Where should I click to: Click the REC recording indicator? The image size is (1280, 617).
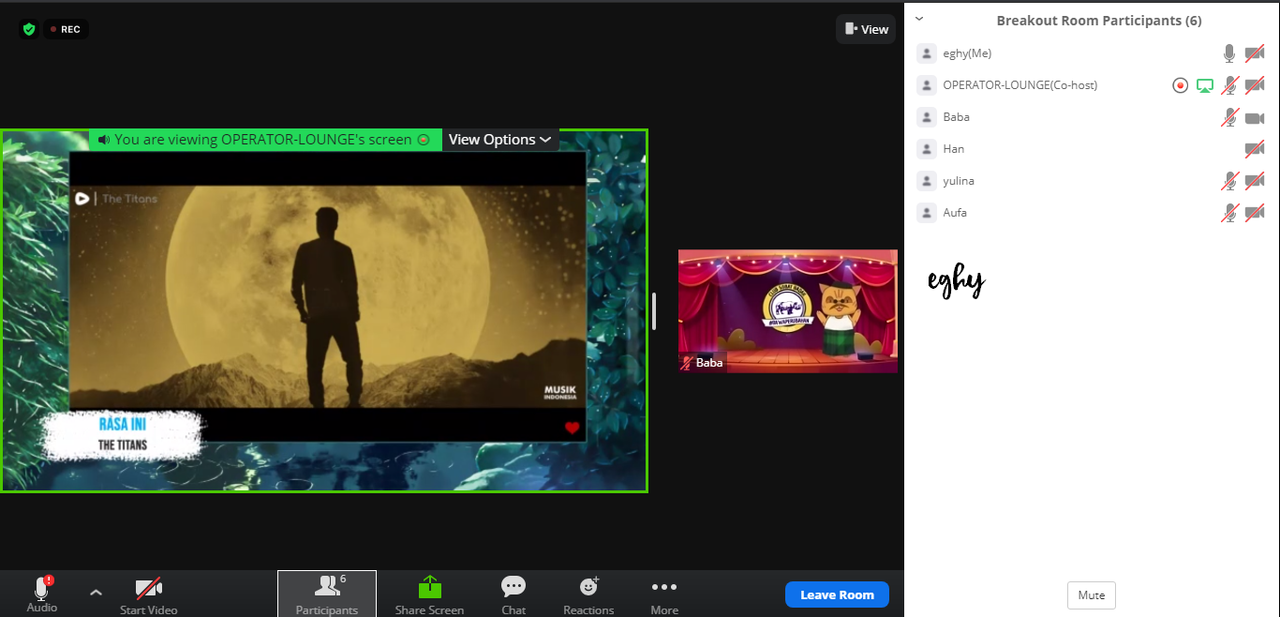point(66,29)
